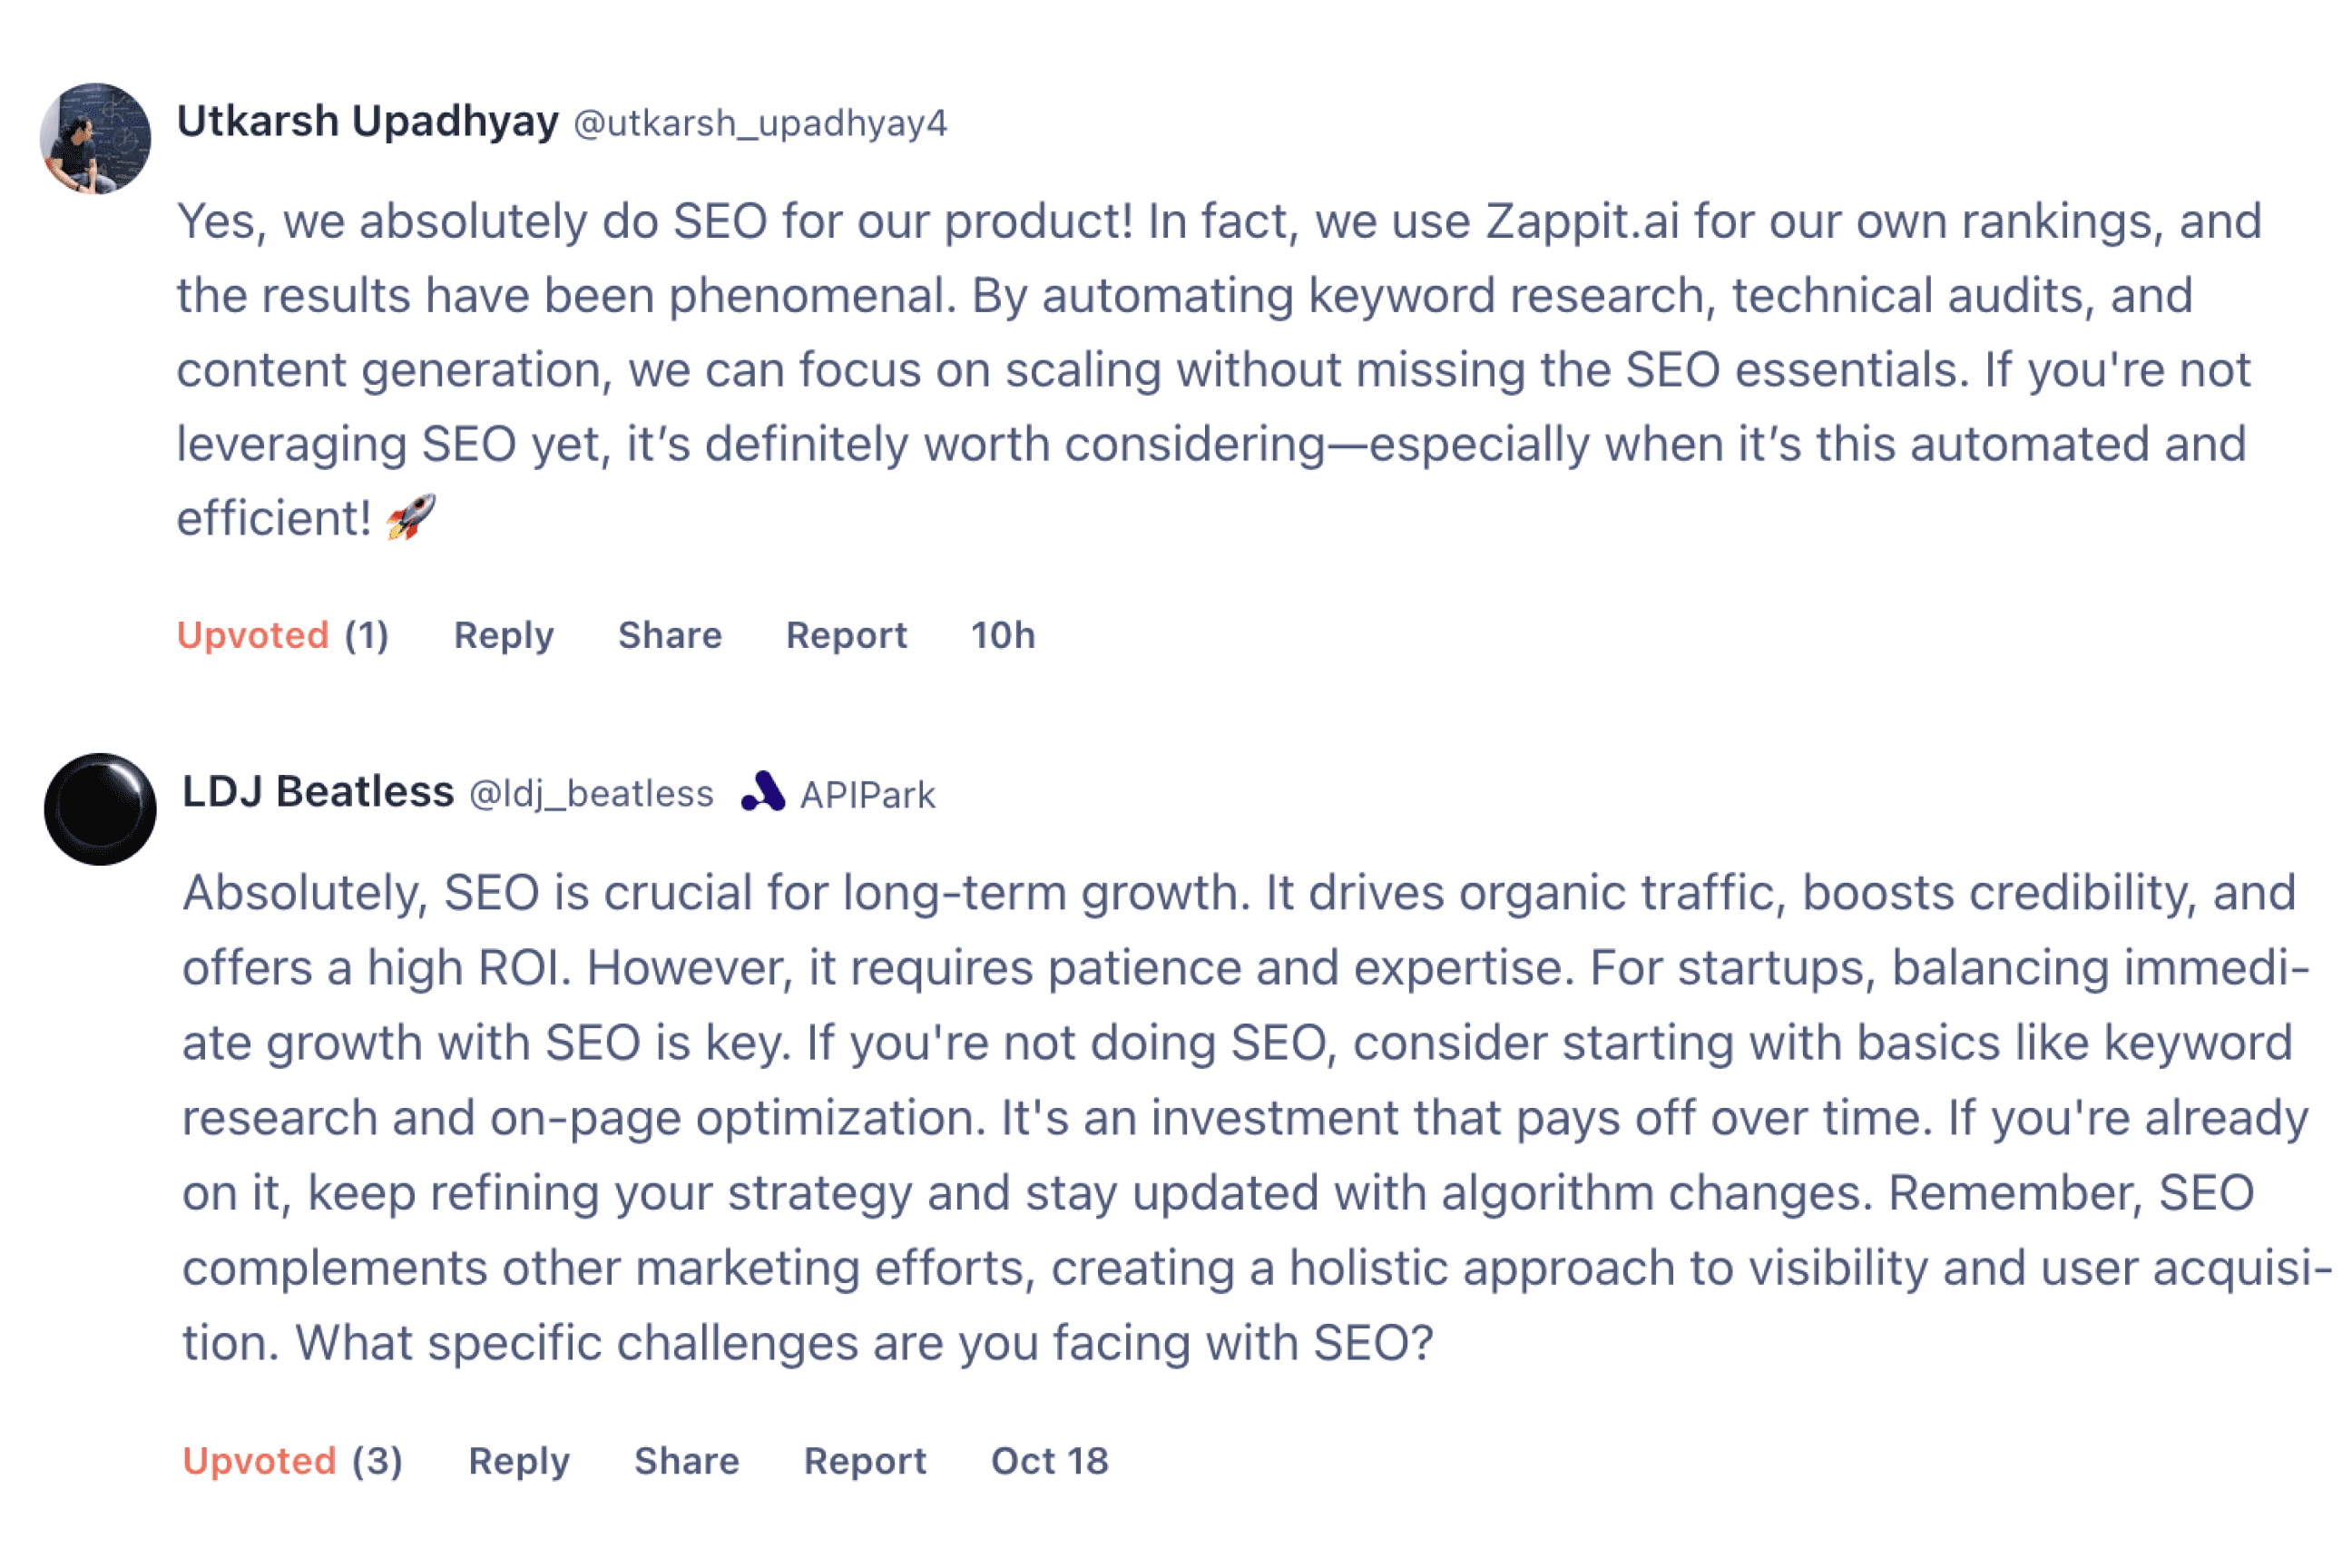The width and height of the screenshot is (2352, 1568).
Task: Share LDJ Beatless's SEO comment
Action: (687, 1461)
